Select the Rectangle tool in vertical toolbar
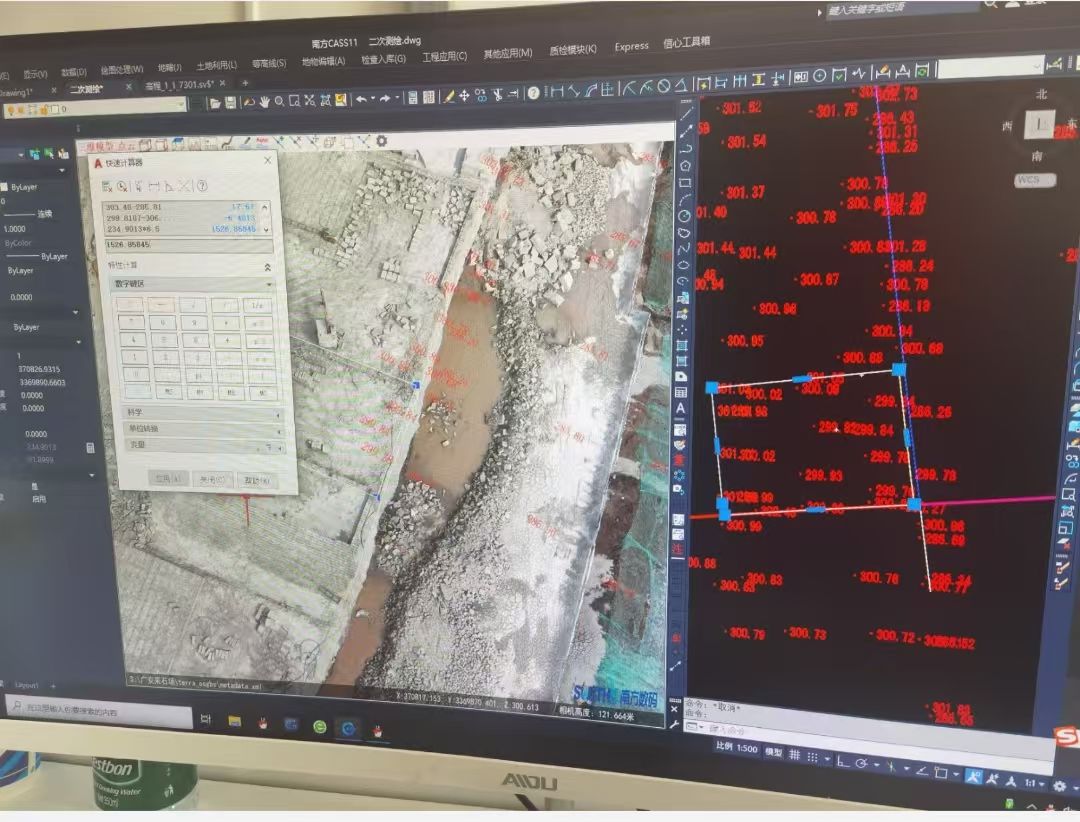 click(685, 183)
